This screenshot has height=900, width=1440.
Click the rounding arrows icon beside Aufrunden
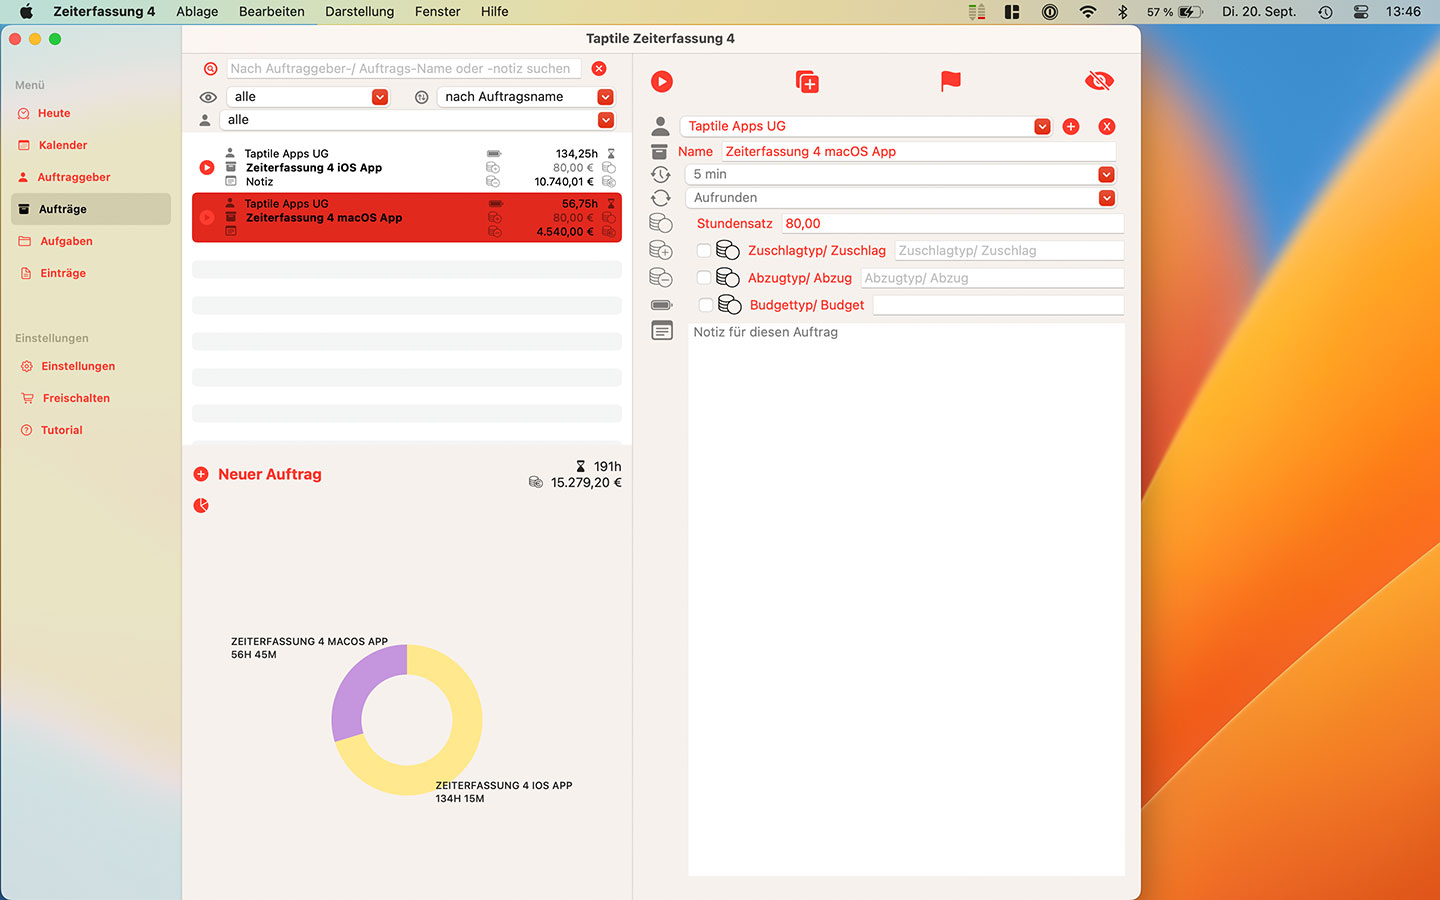[x=660, y=198]
